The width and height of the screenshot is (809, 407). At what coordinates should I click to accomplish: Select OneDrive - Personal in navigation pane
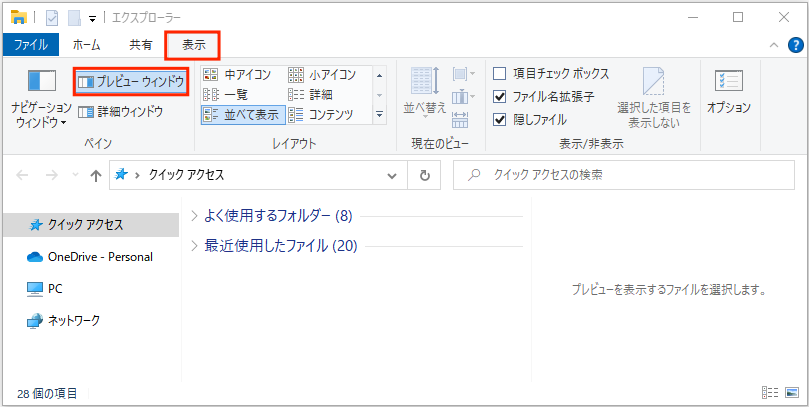click(99, 257)
